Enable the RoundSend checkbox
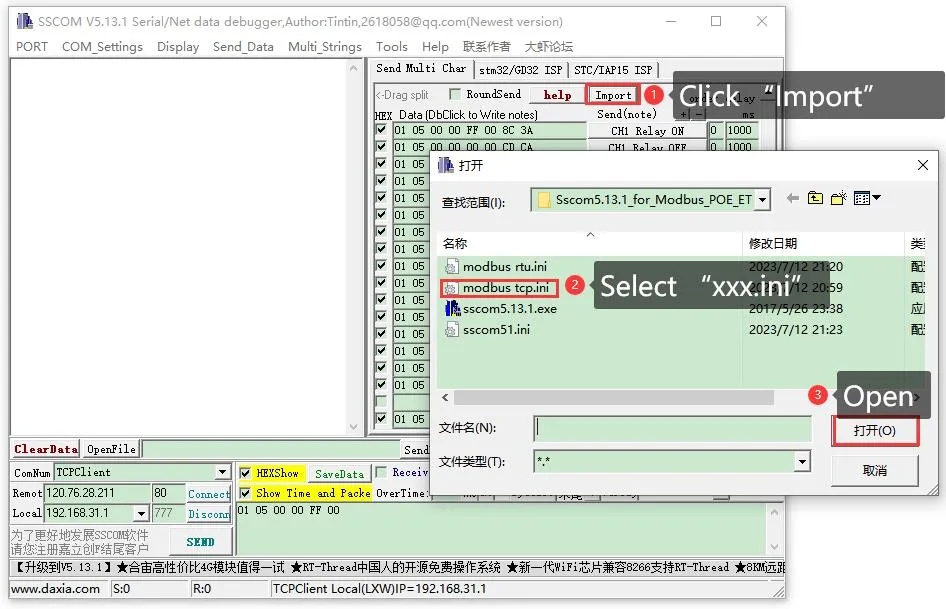Image resolution: width=946 pixels, height=609 pixels. pos(456,94)
